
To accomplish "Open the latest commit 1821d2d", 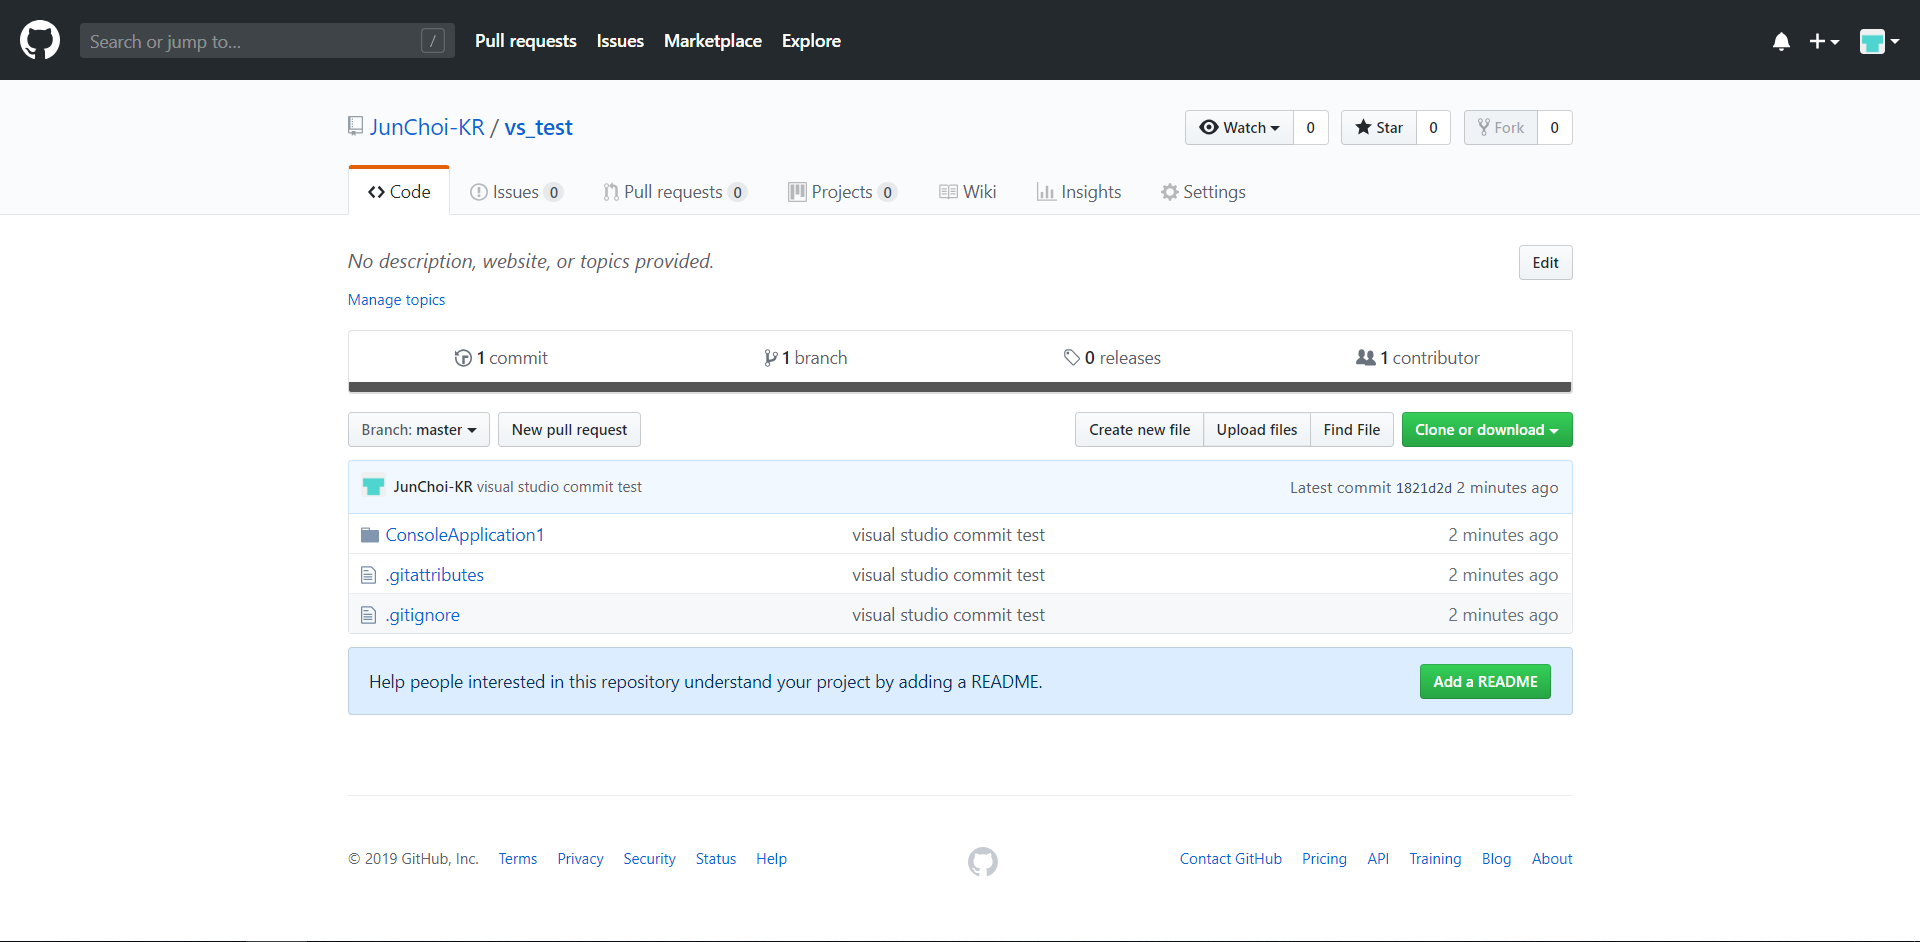I will (1423, 488).
